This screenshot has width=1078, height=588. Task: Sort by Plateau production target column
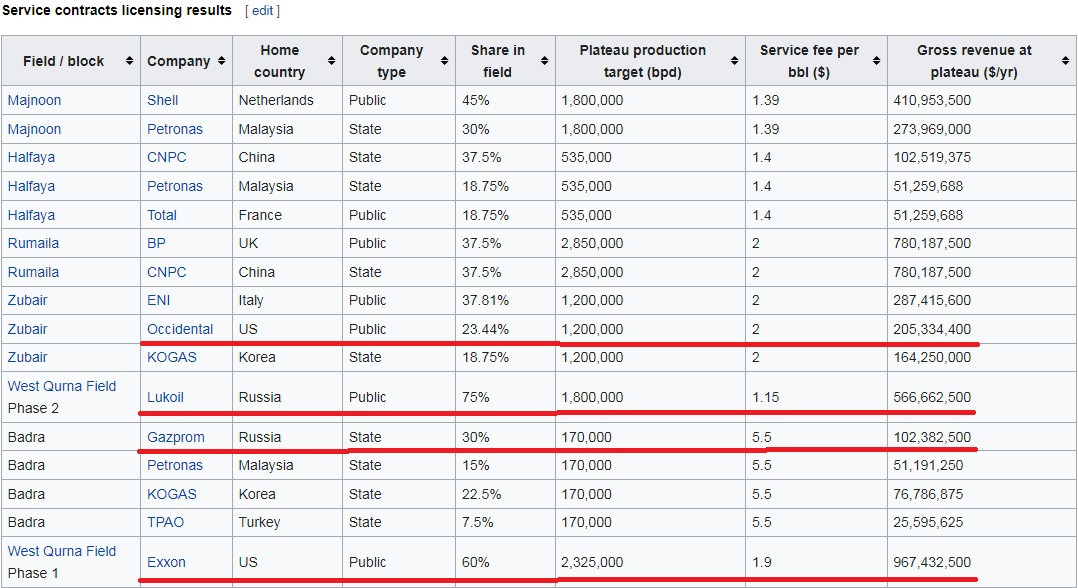coord(734,61)
